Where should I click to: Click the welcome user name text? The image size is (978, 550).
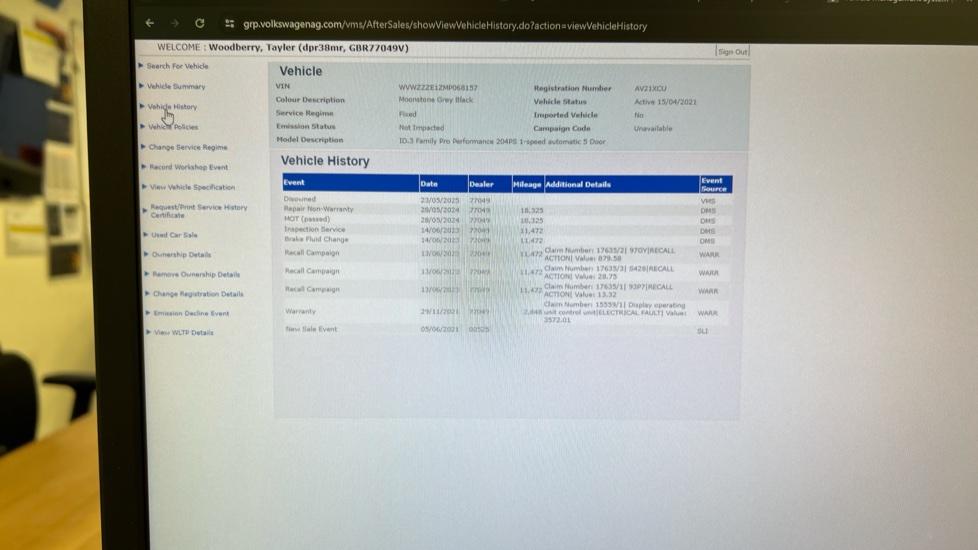[308, 48]
